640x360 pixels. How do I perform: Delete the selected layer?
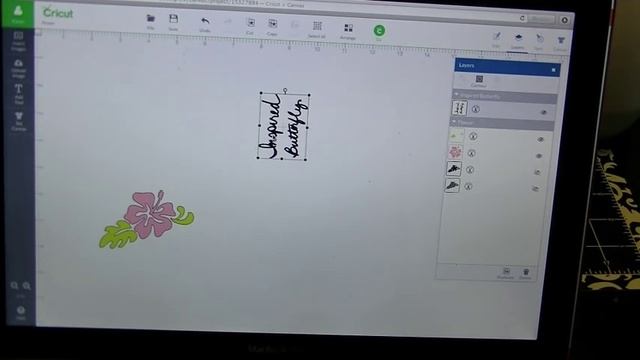(526, 274)
